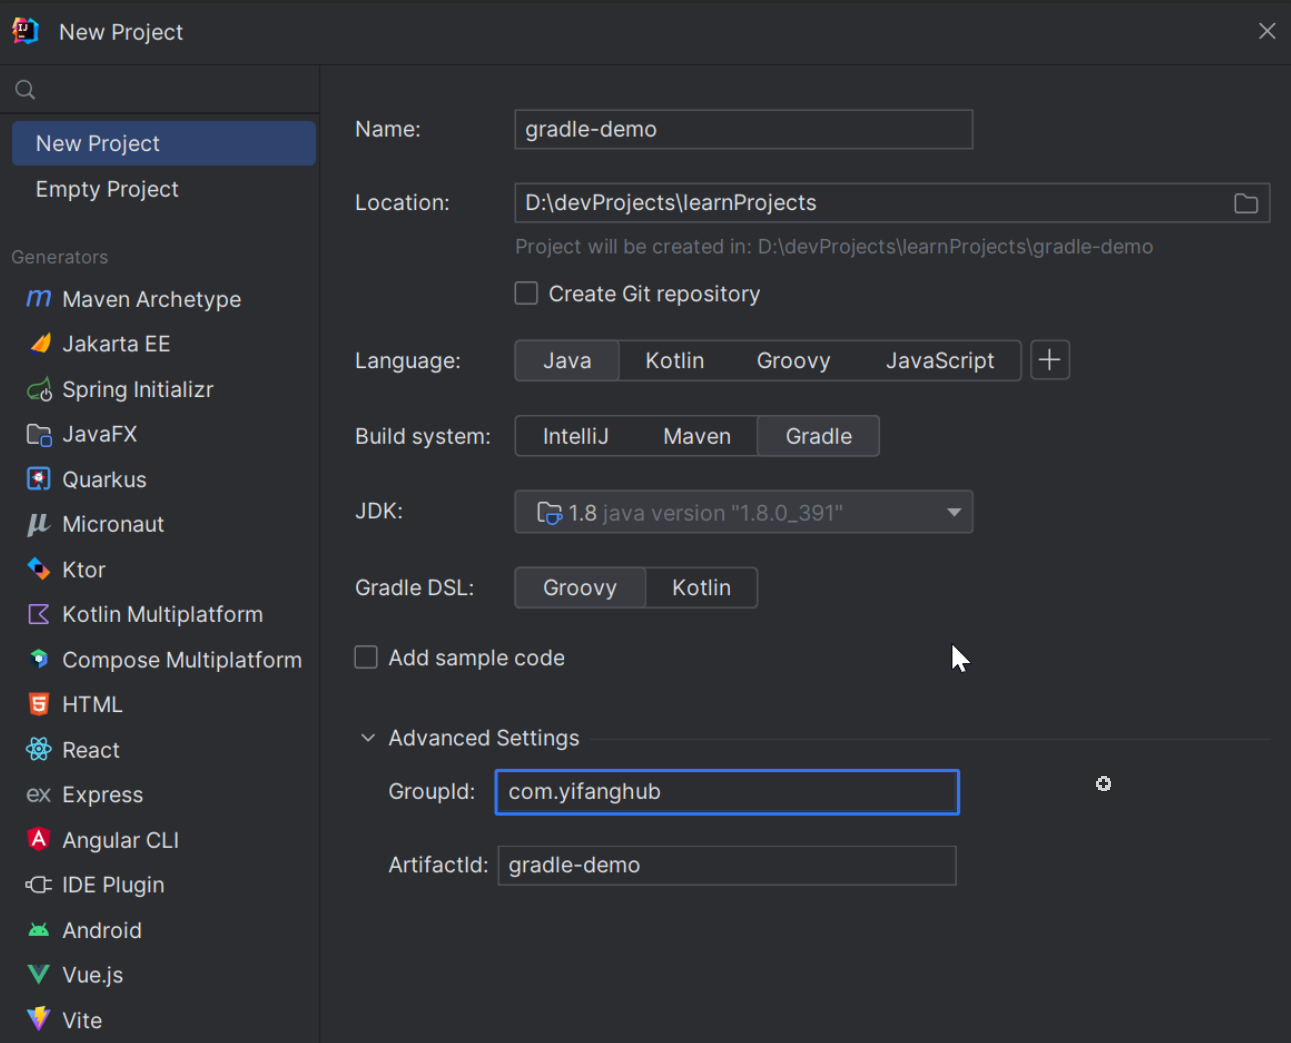The image size is (1291, 1043).
Task: Open the browse folder icon in Location
Action: (x=1246, y=203)
